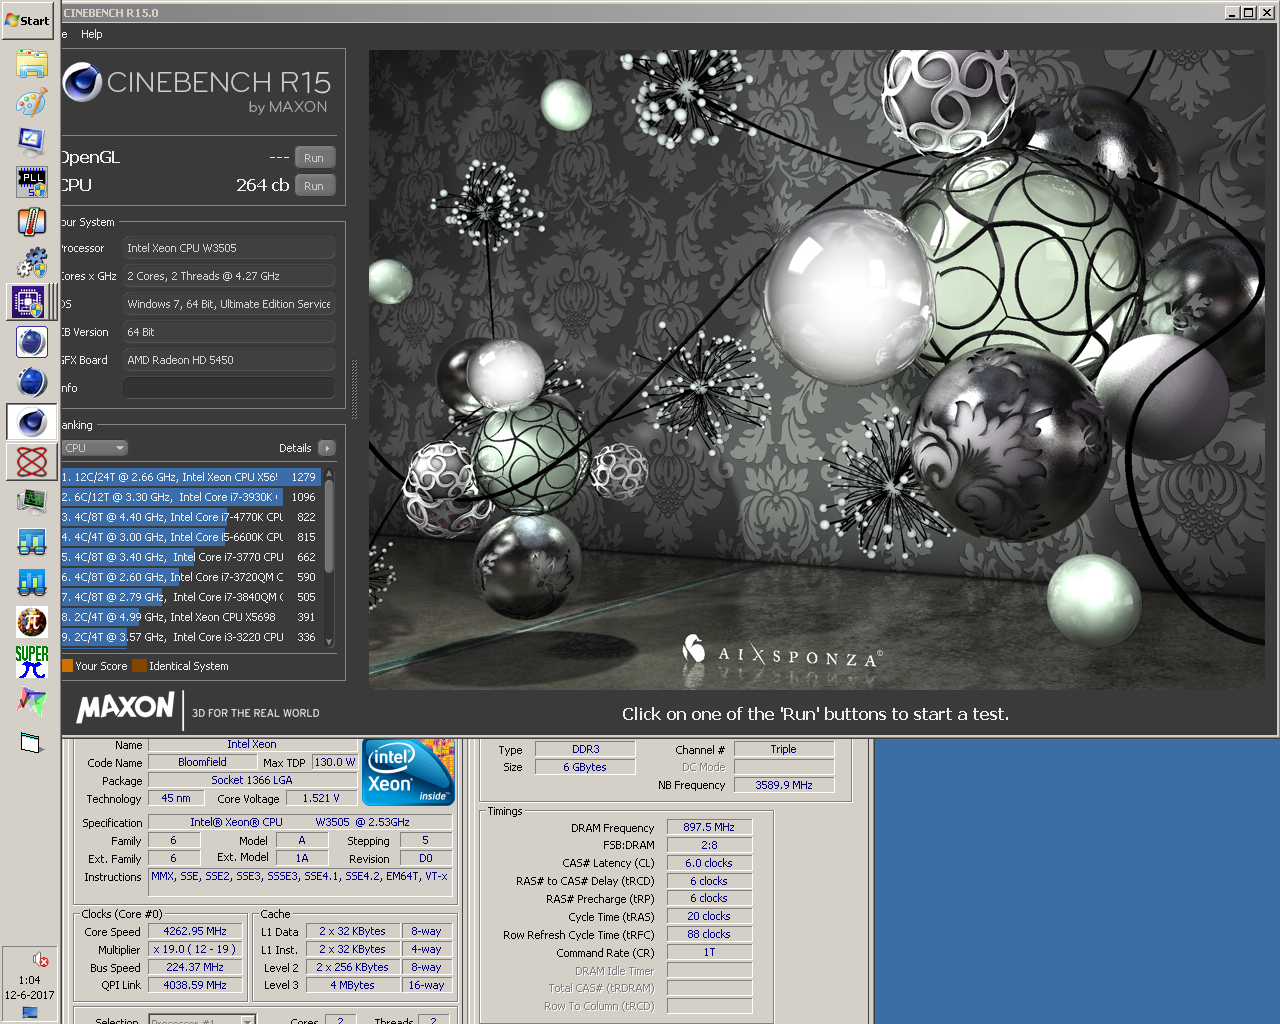The image size is (1280, 1024).
Task: Open the Start menu
Action: click(x=28, y=20)
